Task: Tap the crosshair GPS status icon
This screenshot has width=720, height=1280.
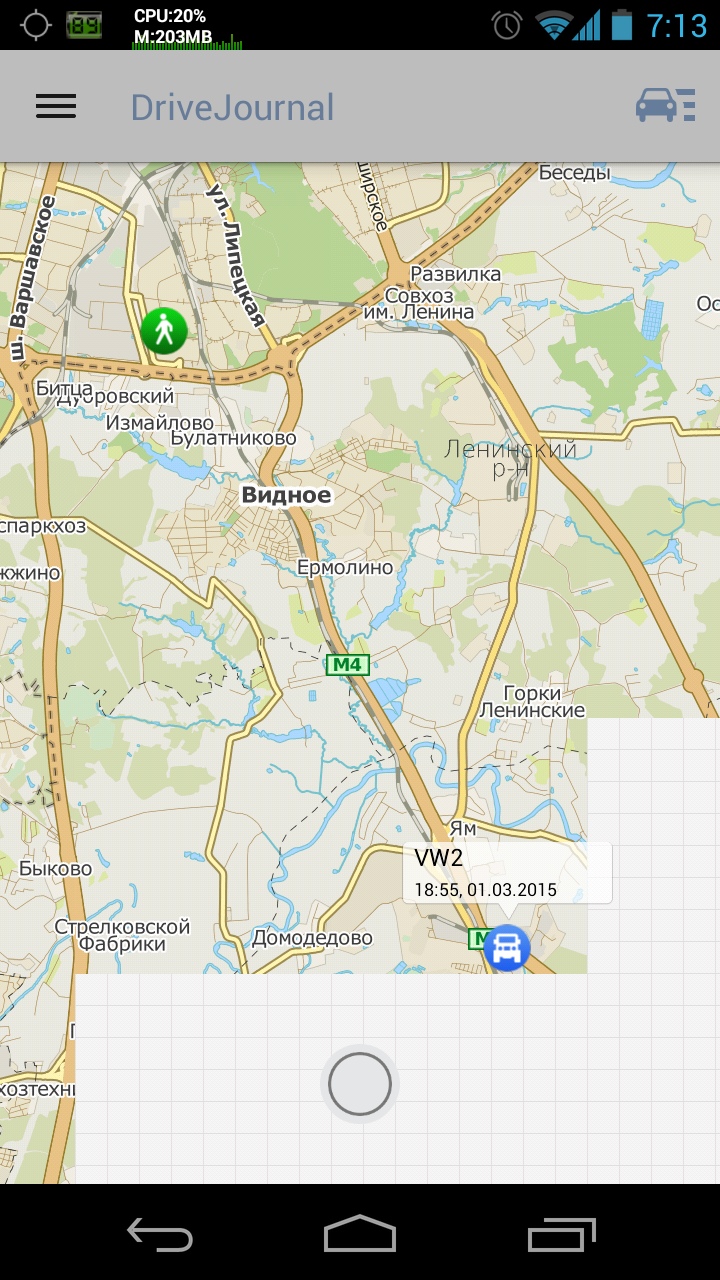Action: pyautogui.click(x=35, y=25)
